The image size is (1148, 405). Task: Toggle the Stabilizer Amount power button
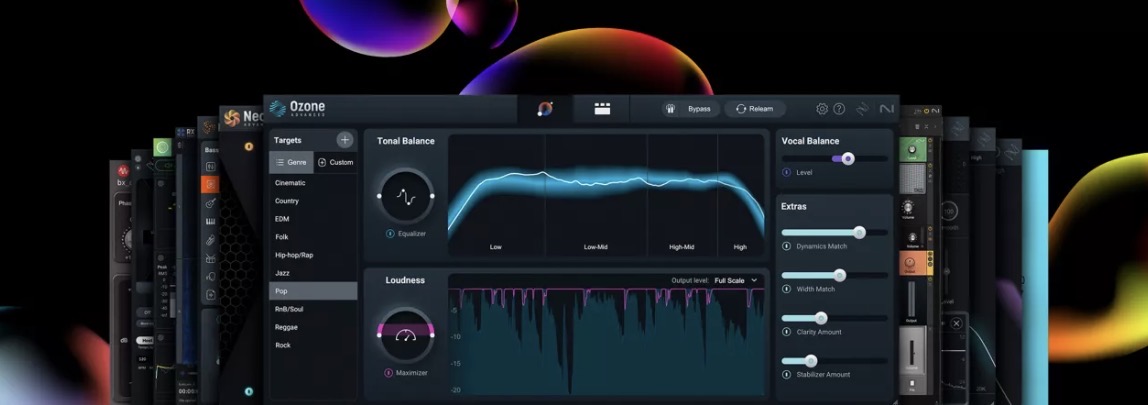point(786,374)
